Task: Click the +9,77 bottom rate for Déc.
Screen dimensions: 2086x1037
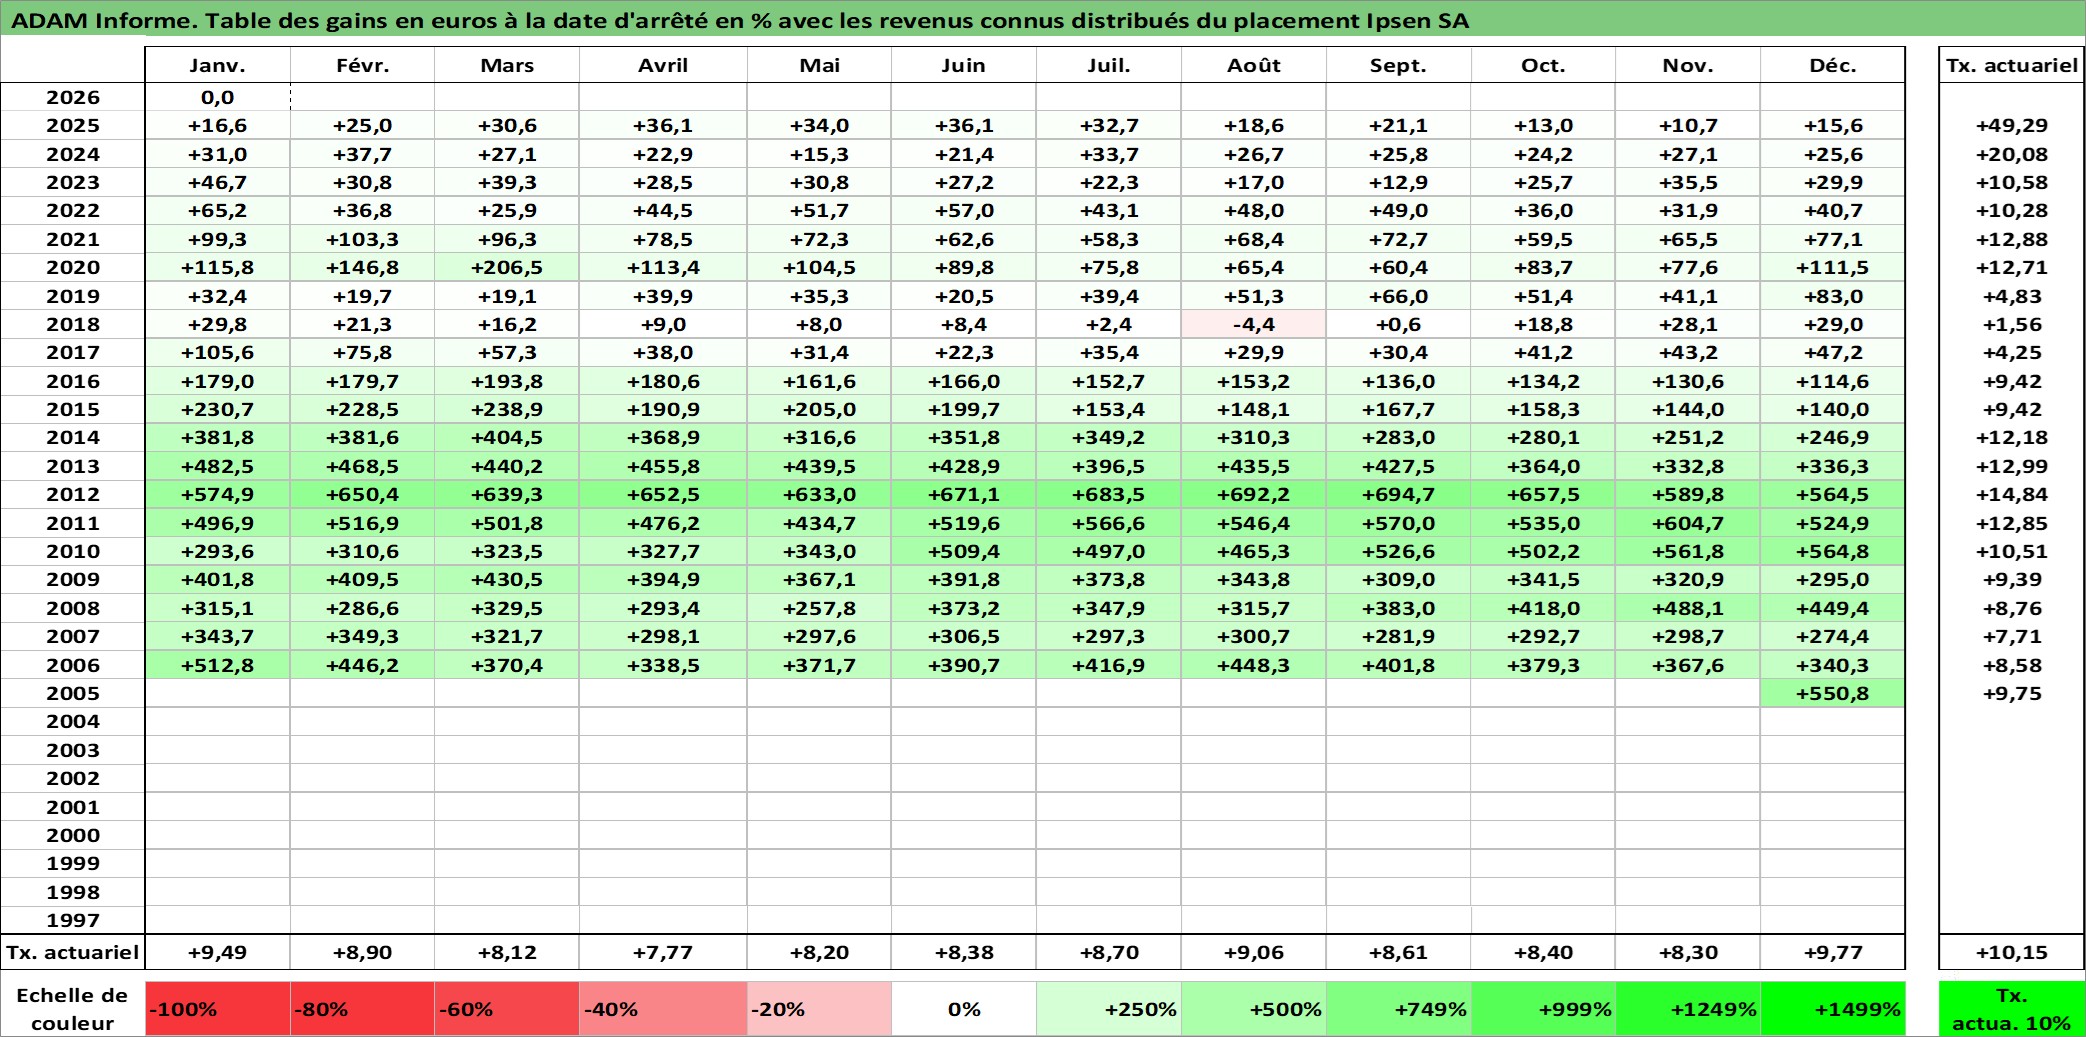Action: [x=1832, y=952]
